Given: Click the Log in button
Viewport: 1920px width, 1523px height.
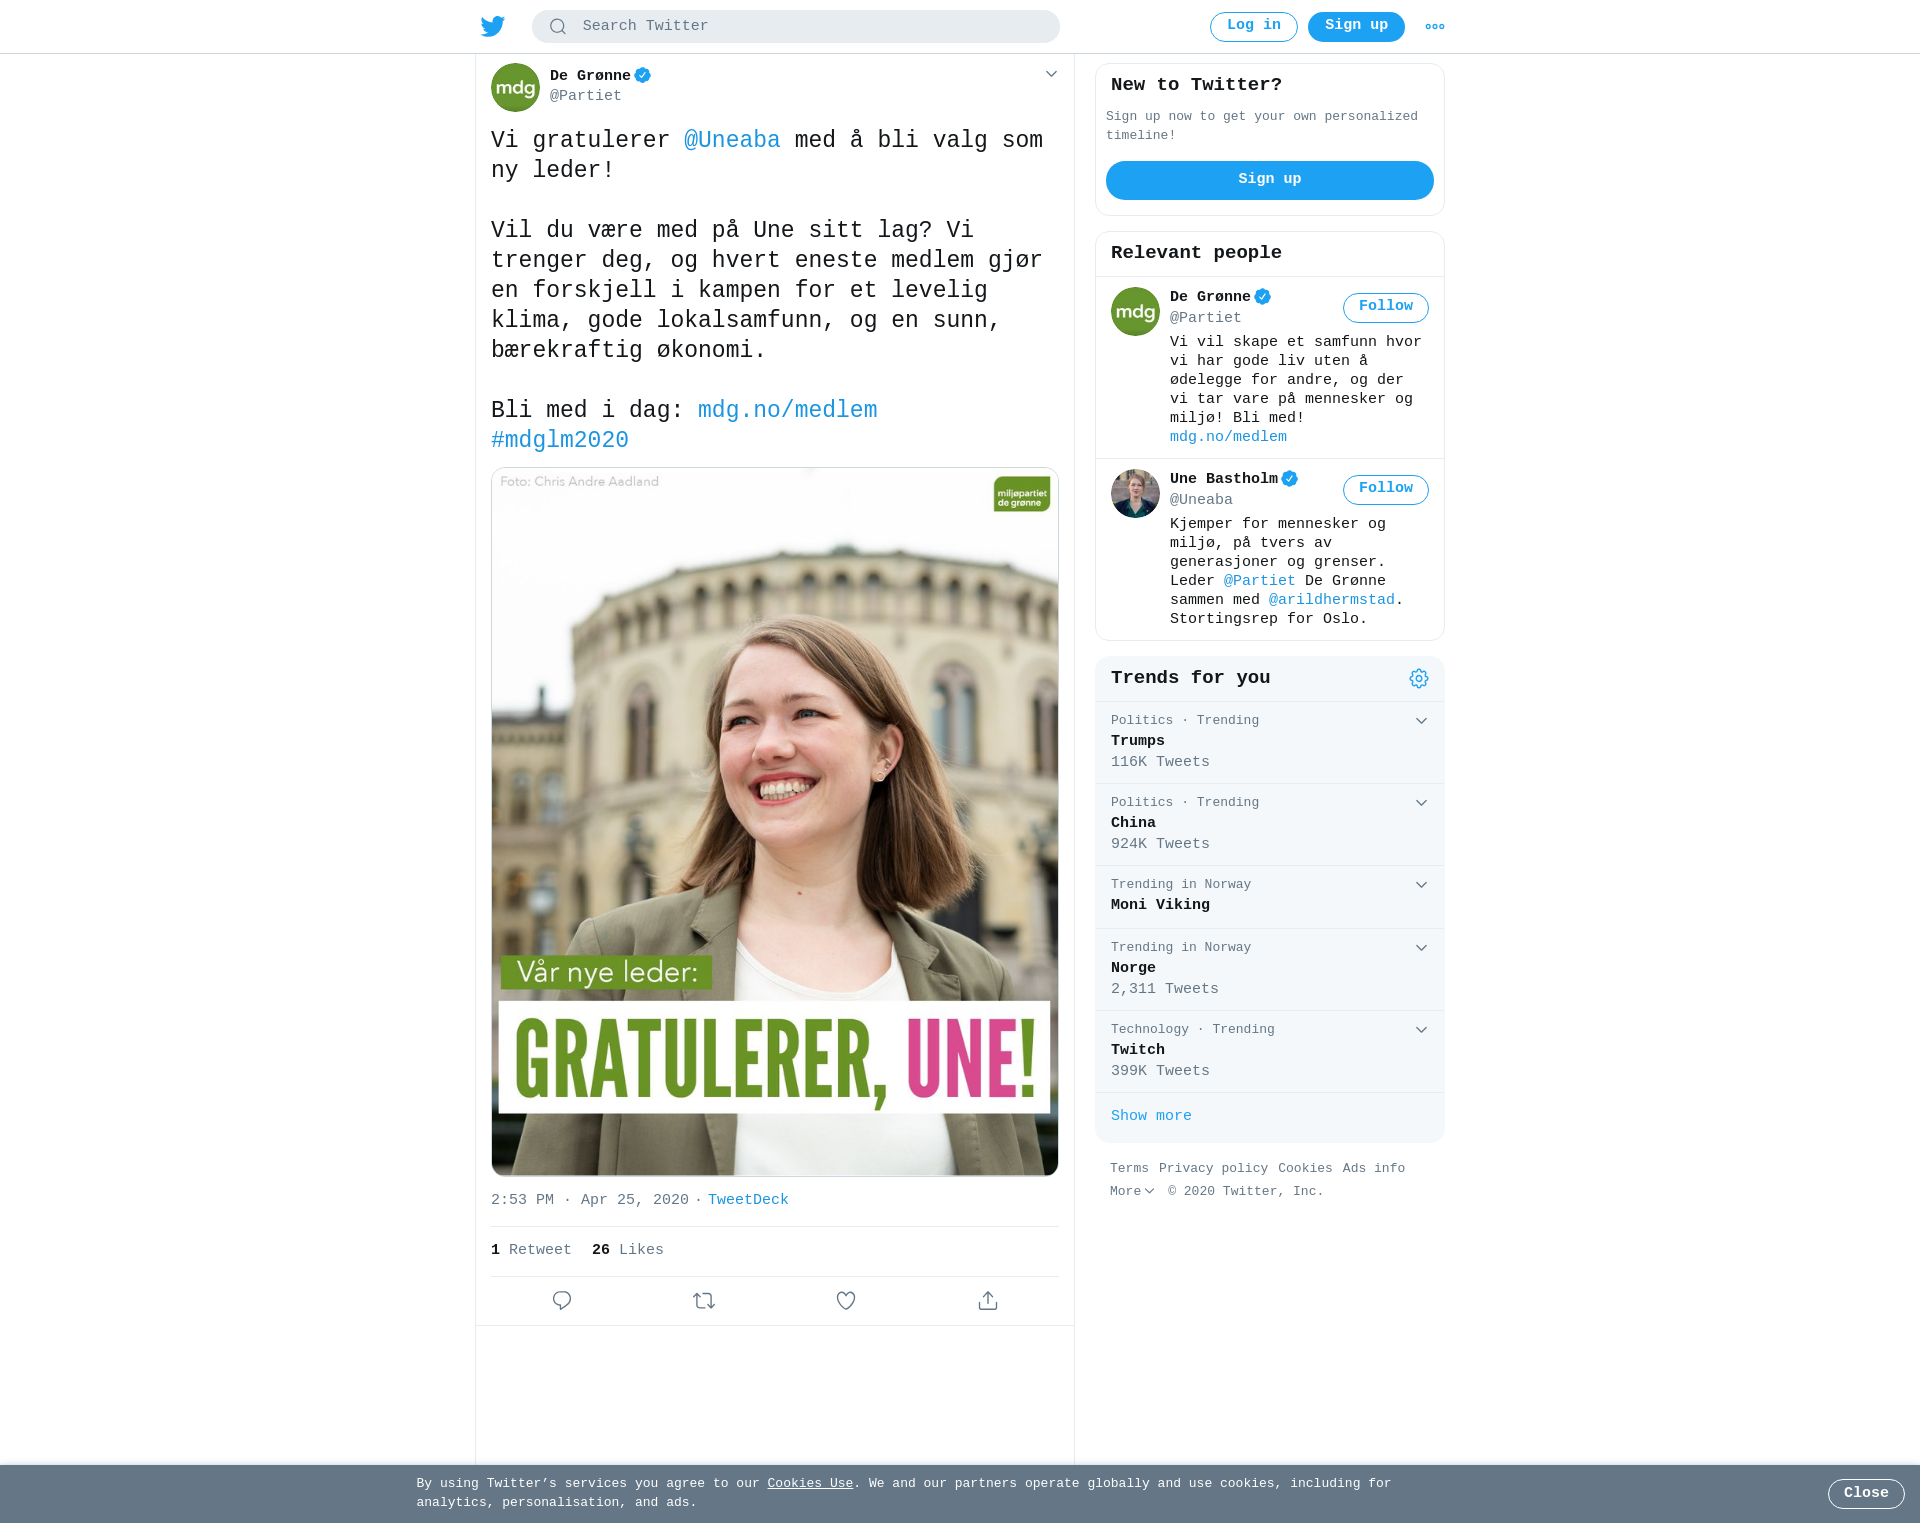Looking at the screenshot, I should pos(1253,26).
